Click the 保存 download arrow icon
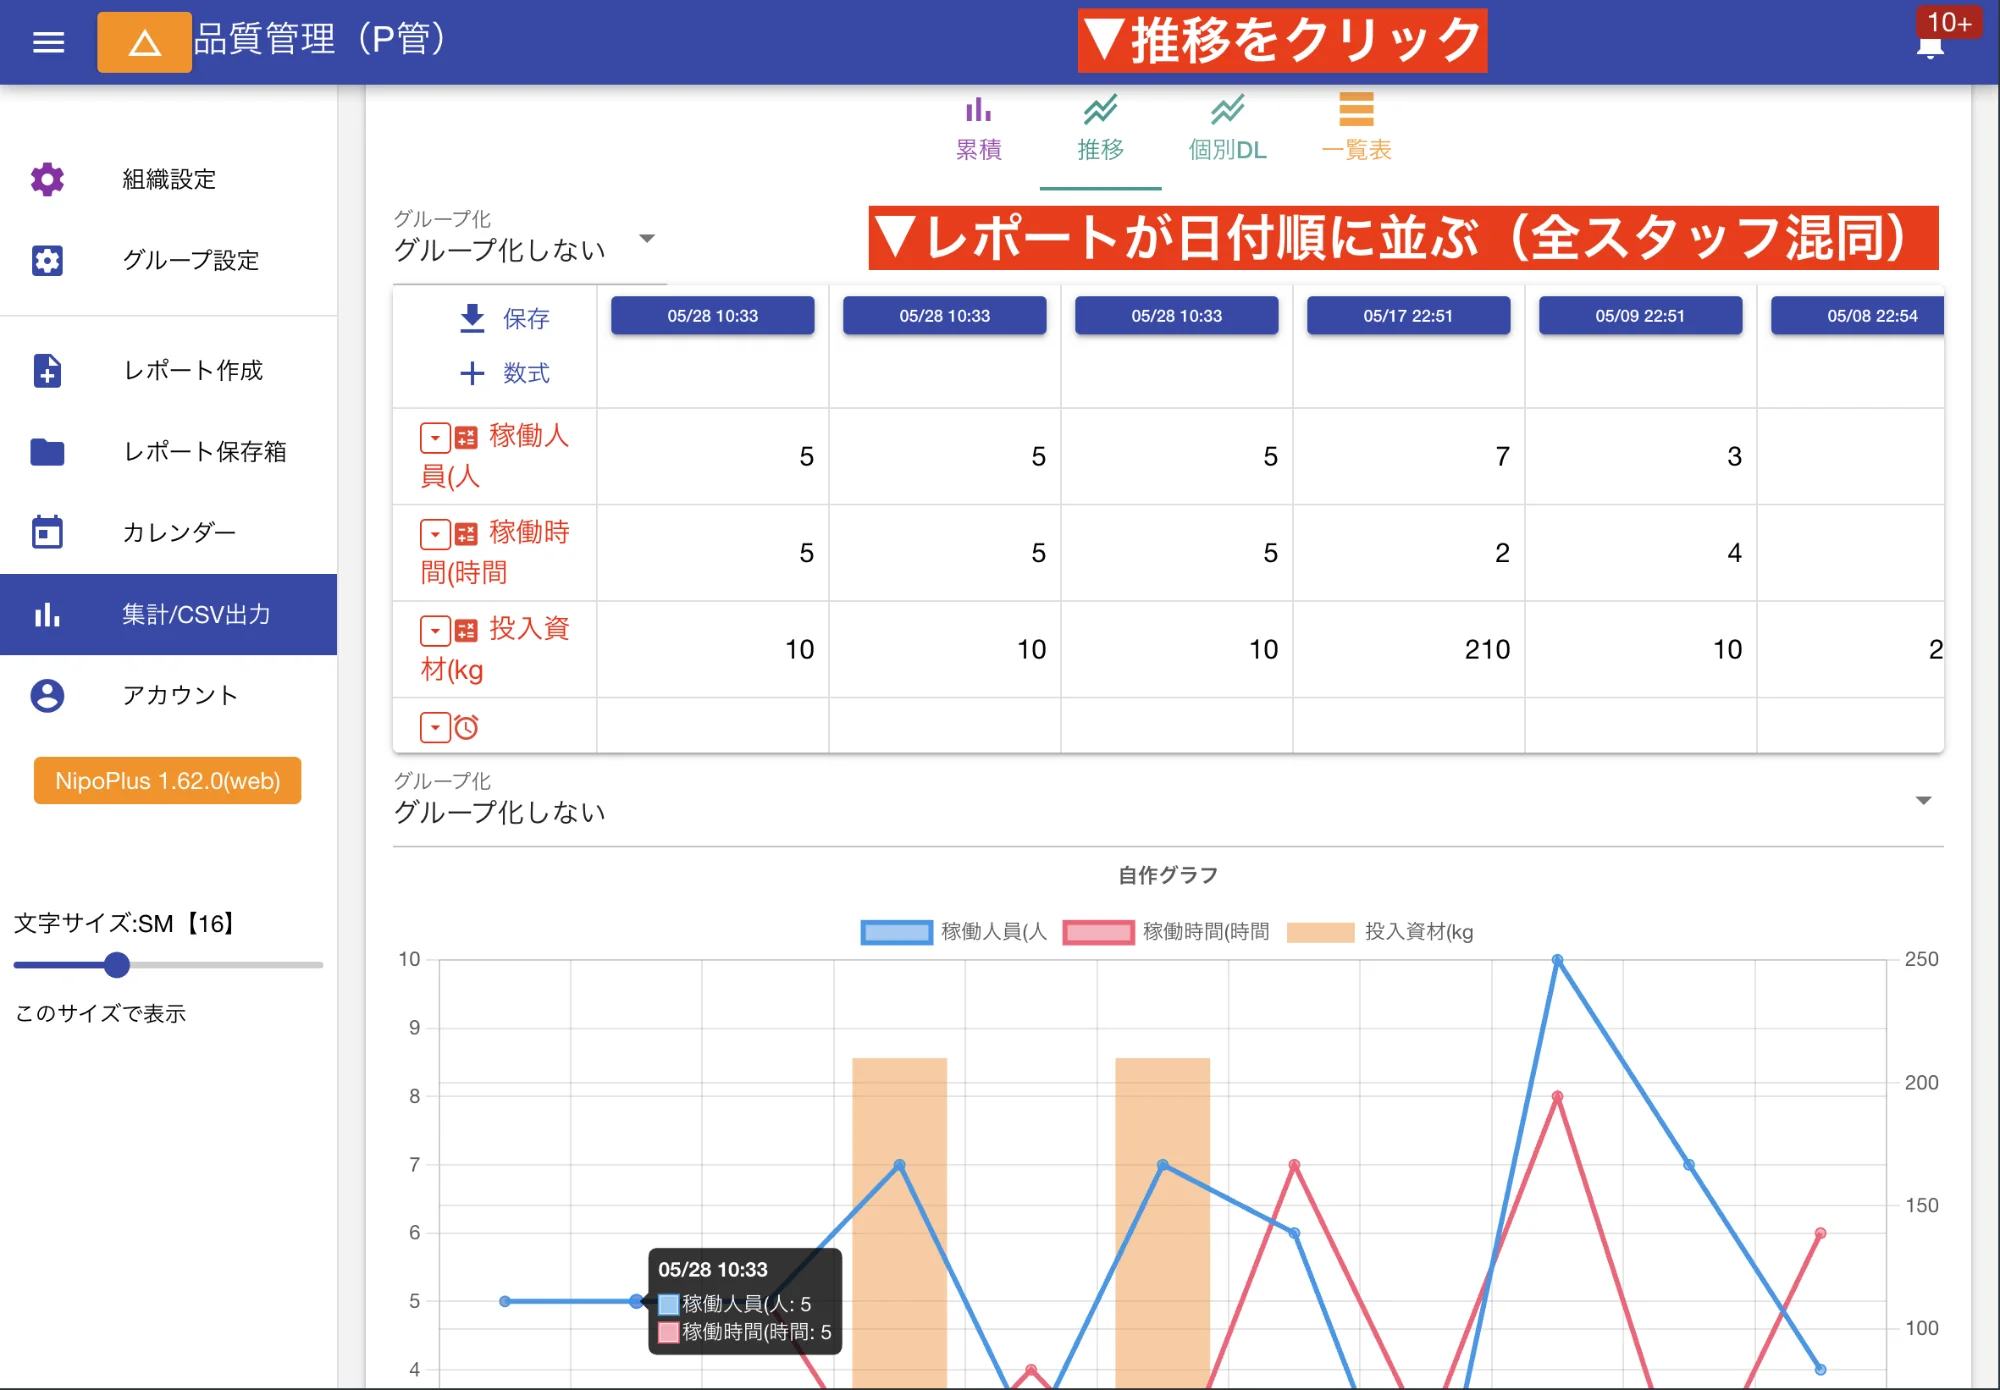 [472, 318]
